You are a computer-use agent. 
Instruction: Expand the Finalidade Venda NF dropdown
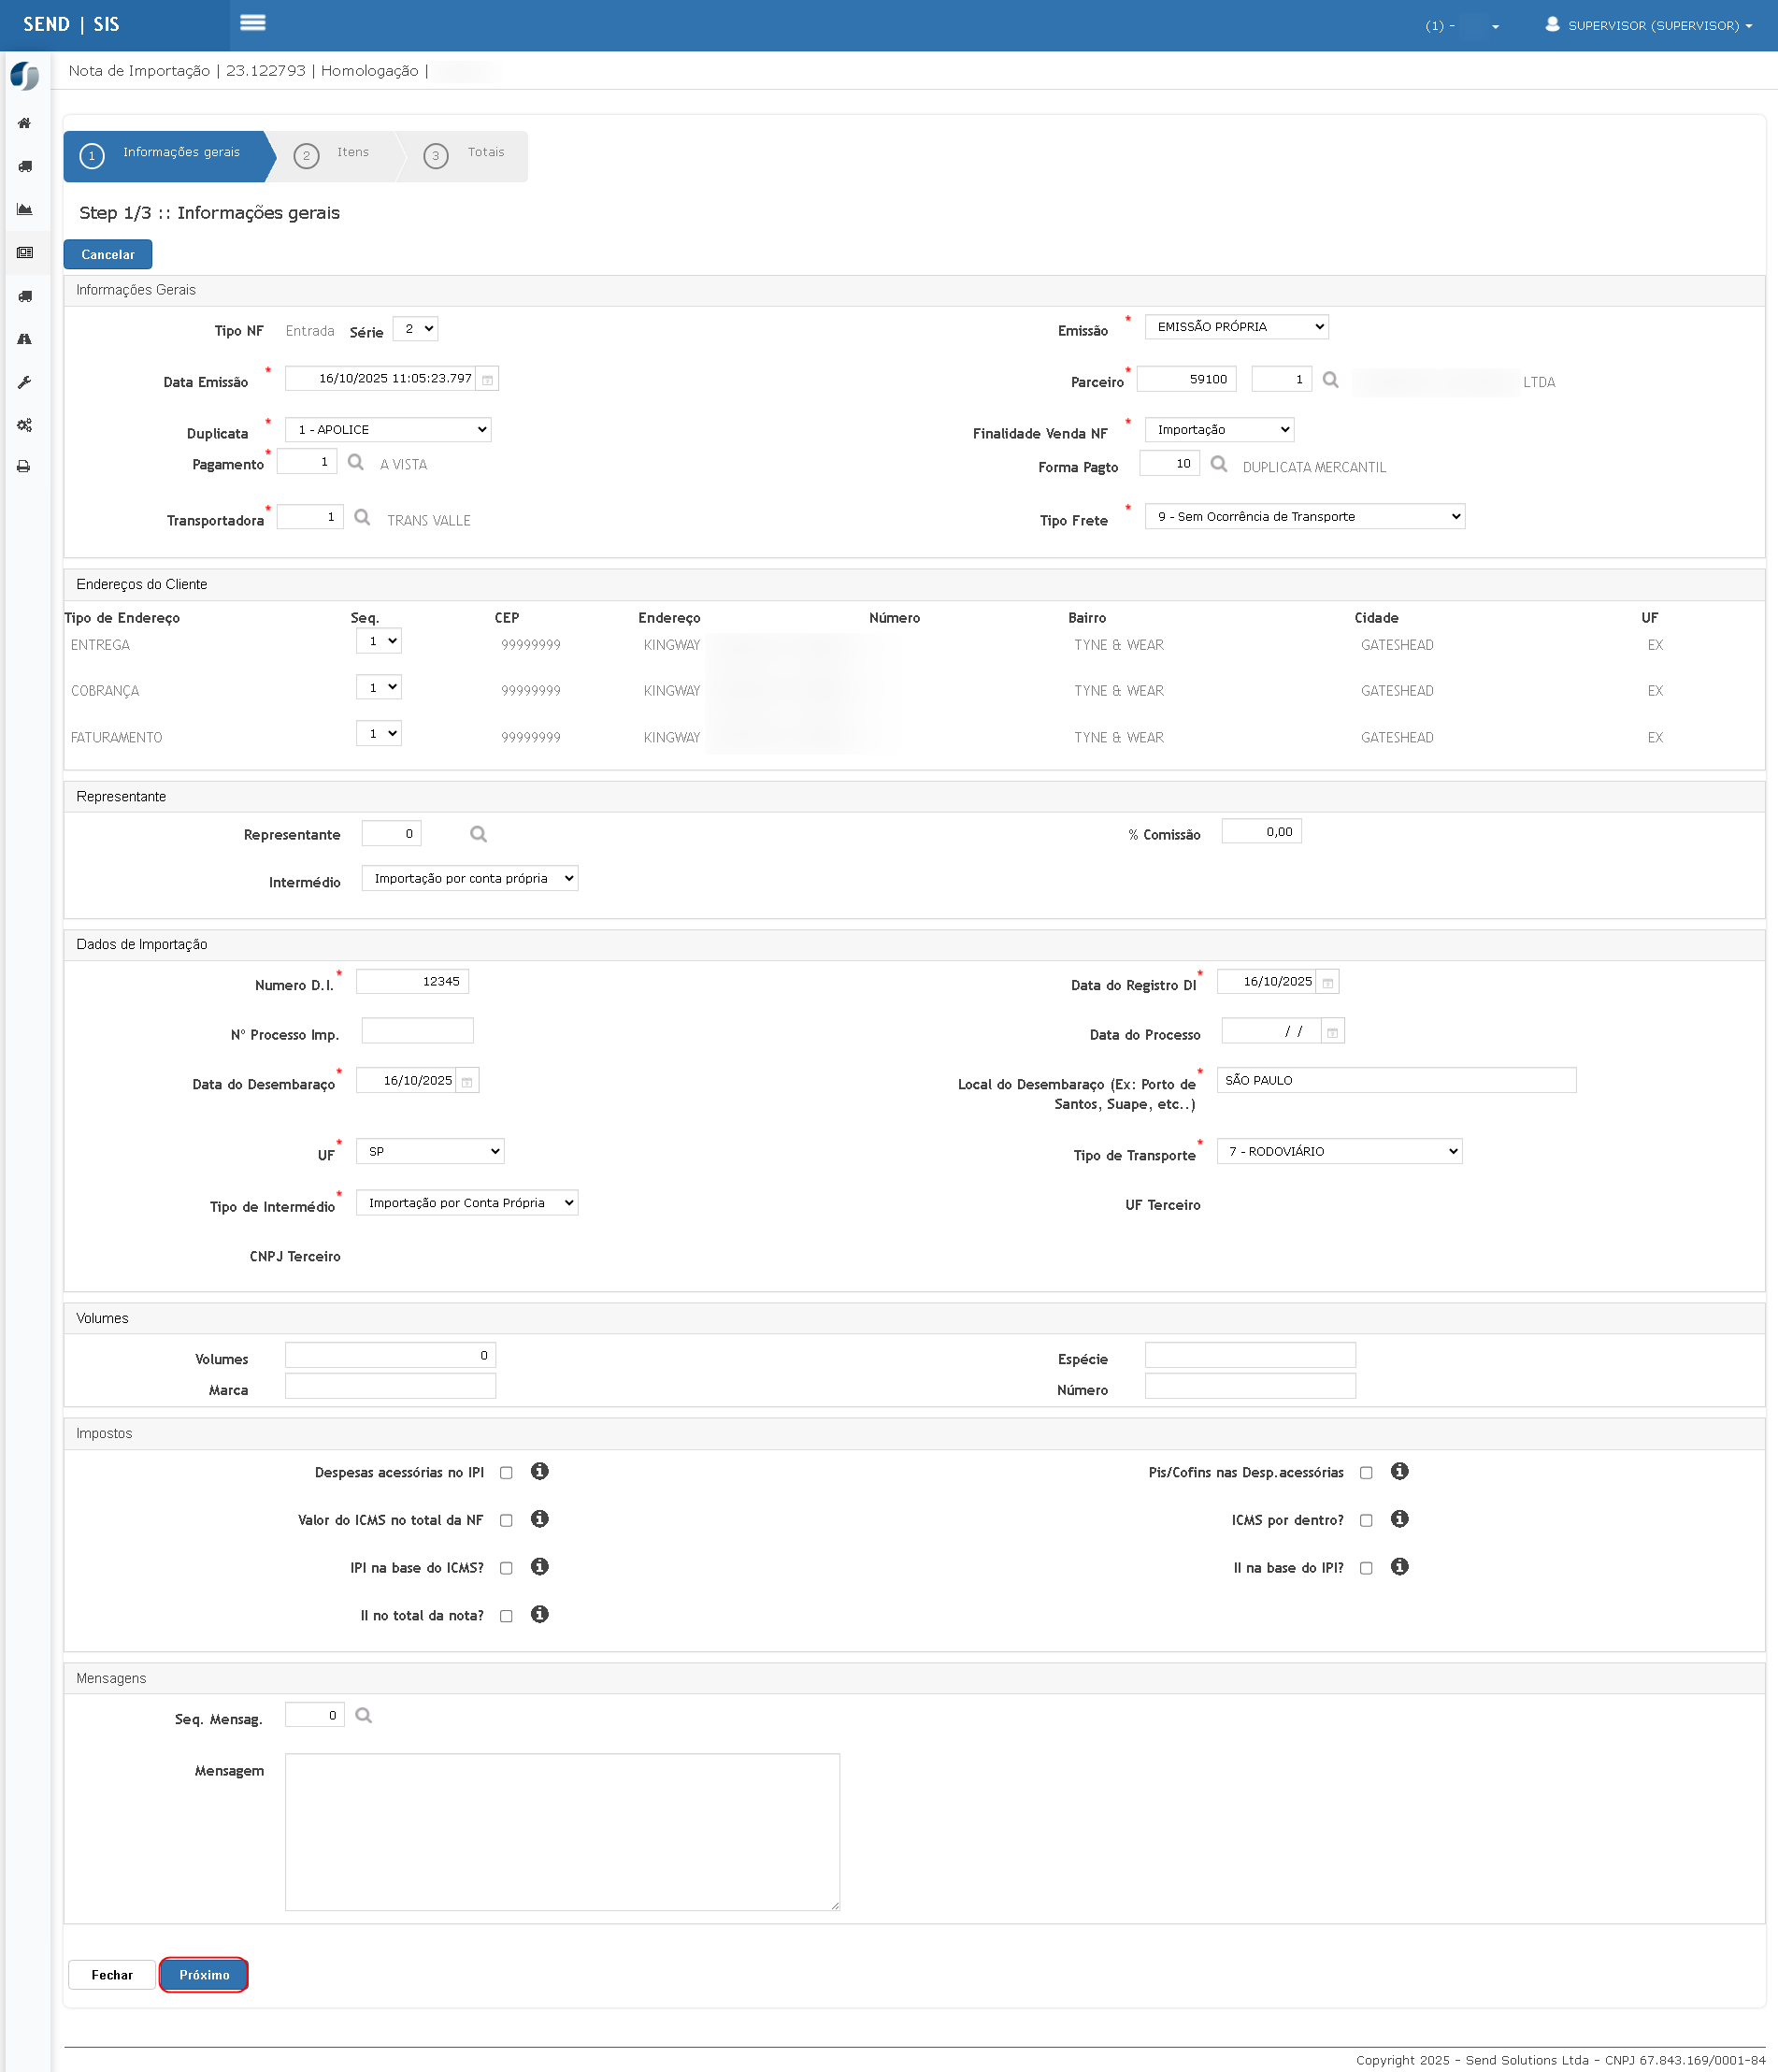pyautogui.click(x=1219, y=430)
